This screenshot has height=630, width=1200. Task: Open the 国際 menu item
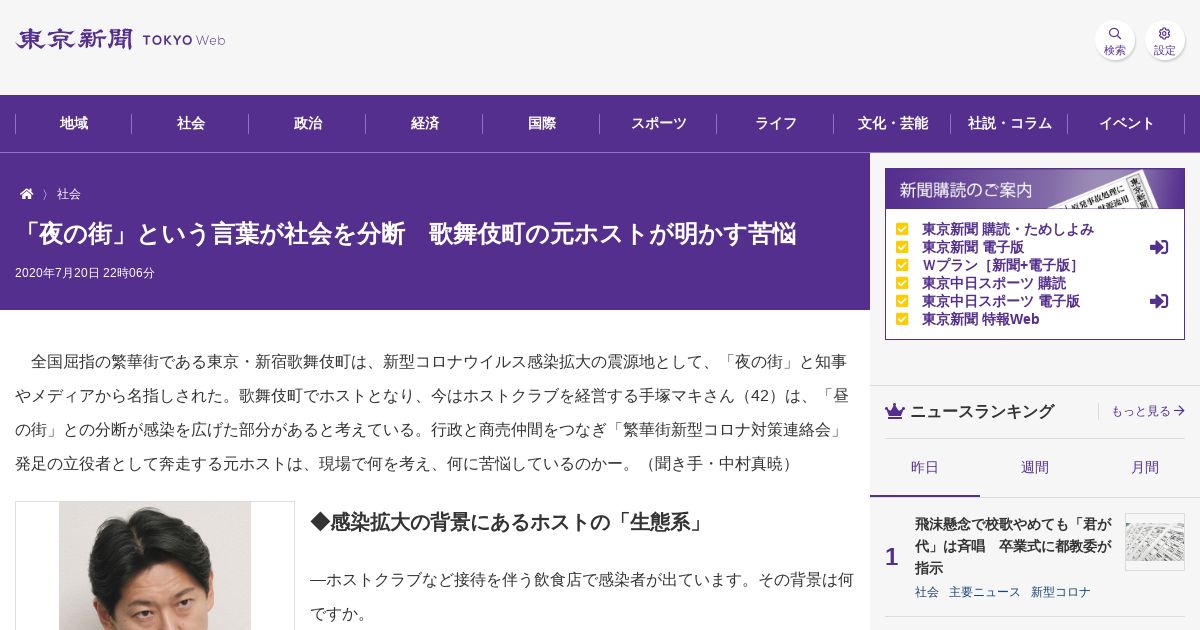coord(542,124)
